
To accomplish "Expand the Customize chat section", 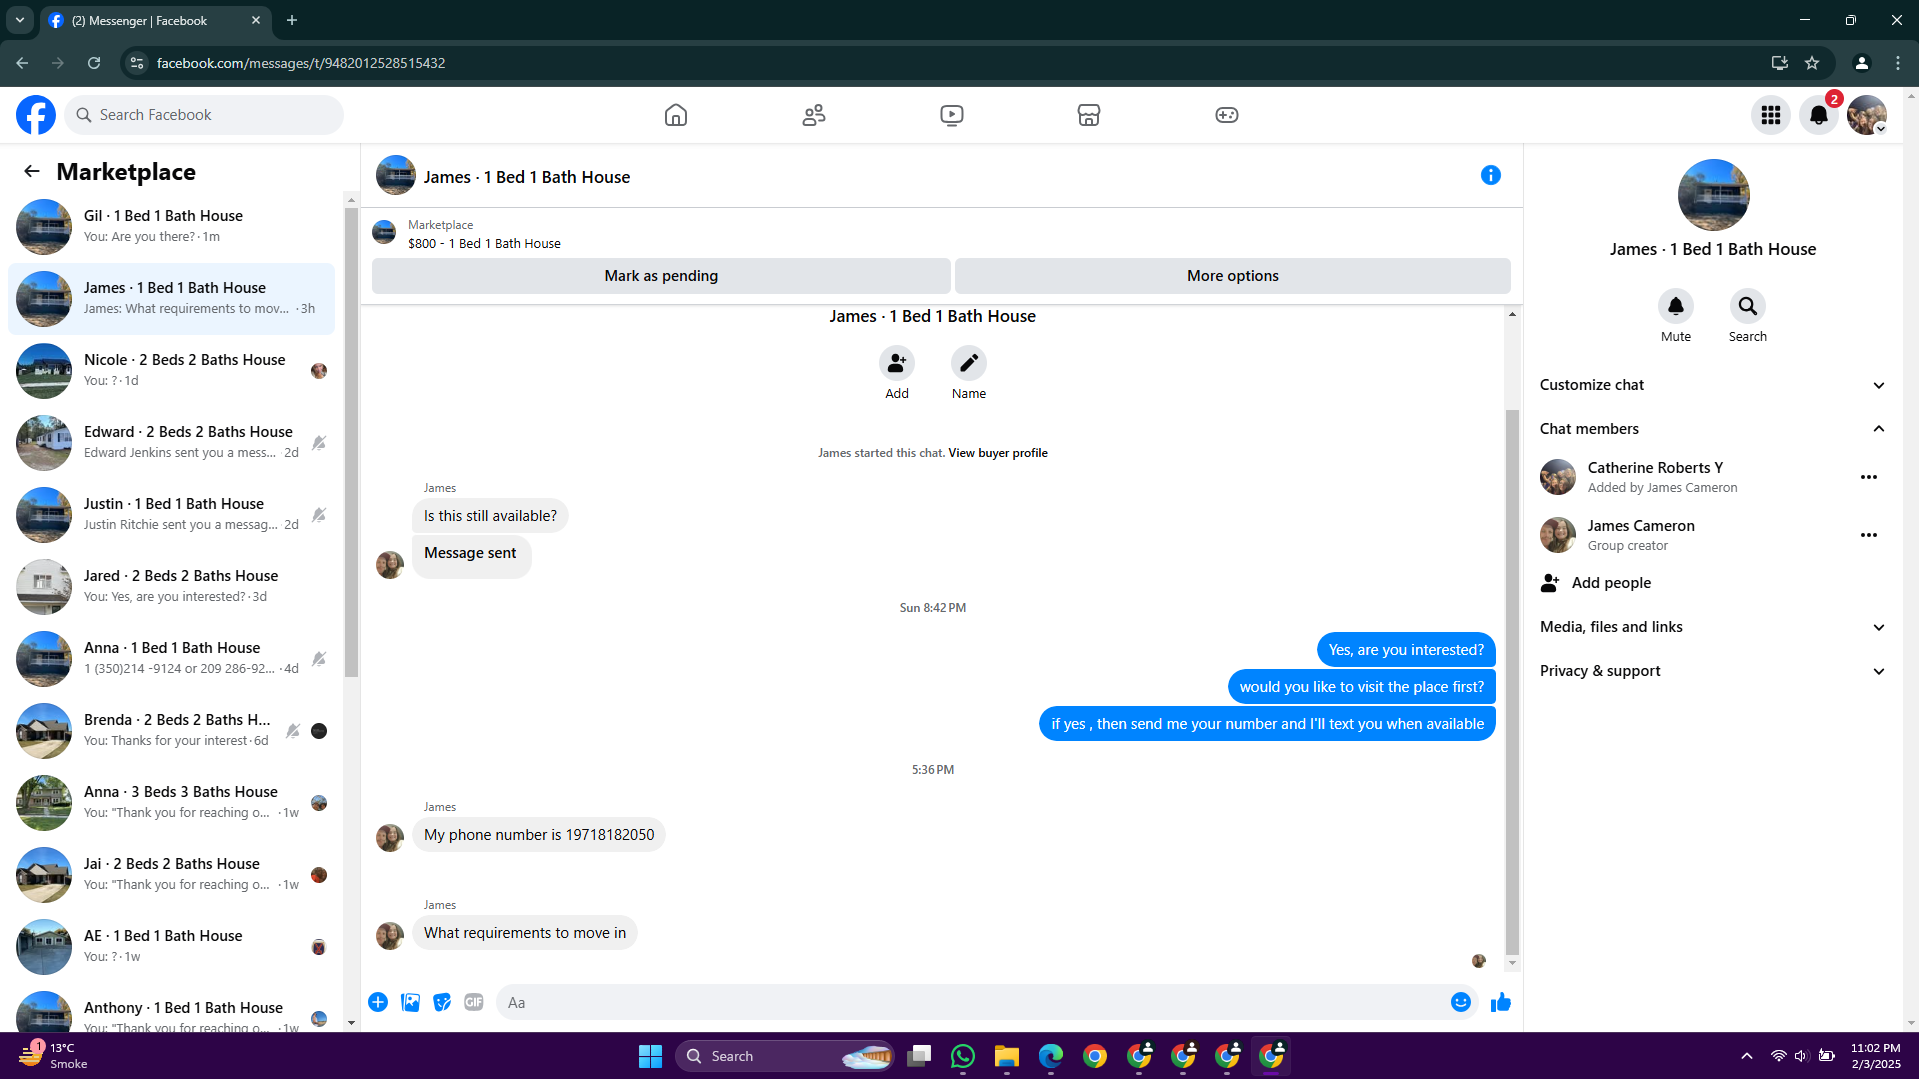I will (x=1712, y=385).
